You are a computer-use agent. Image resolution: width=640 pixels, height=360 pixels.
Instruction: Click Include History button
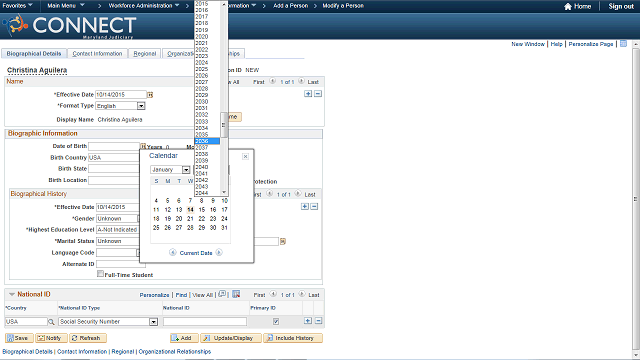(293, 338)
